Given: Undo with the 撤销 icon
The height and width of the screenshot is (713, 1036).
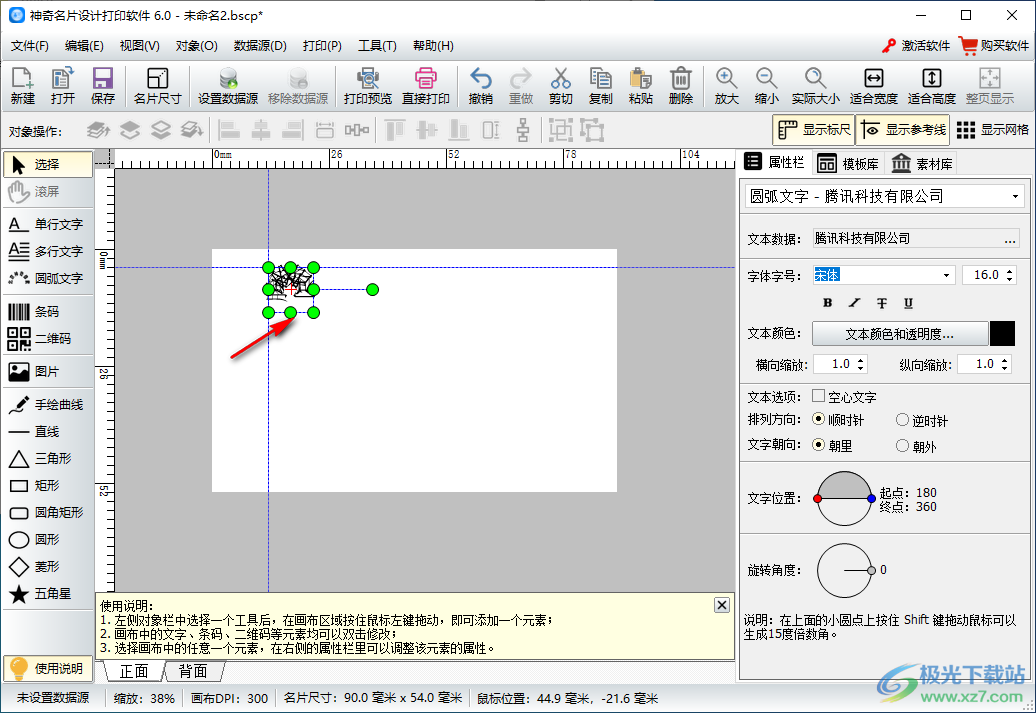Looking at the screenshot, I should (x=480, y=86).
